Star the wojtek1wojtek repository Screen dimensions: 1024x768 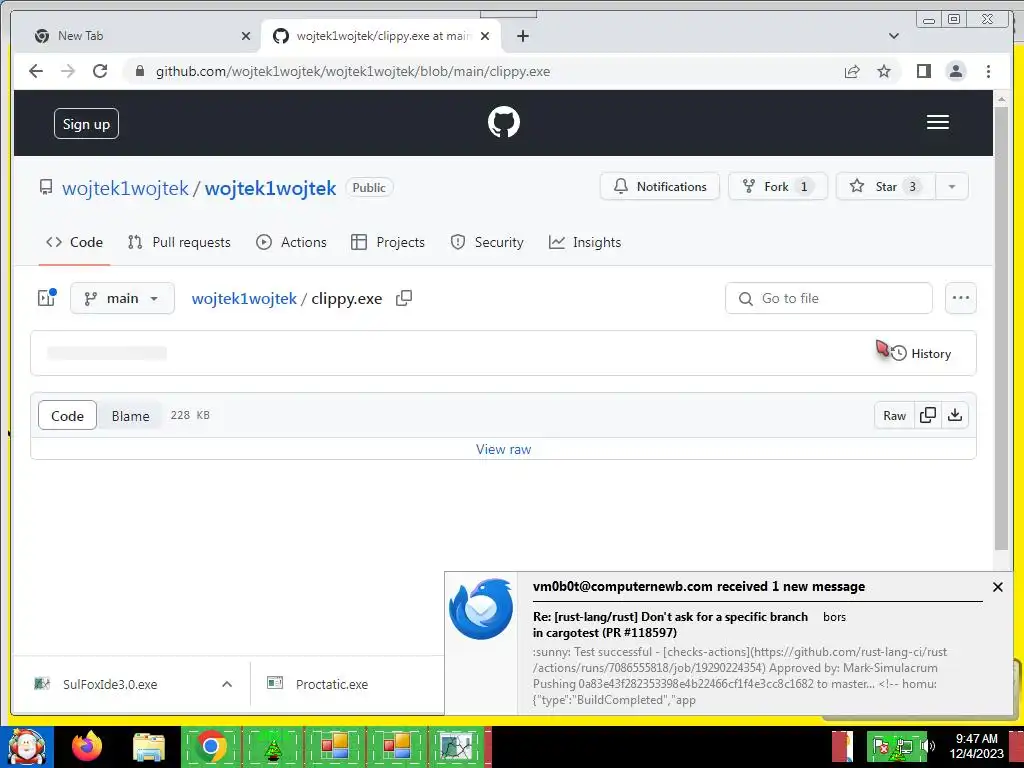pyautogui.click(x=886, y=187)
